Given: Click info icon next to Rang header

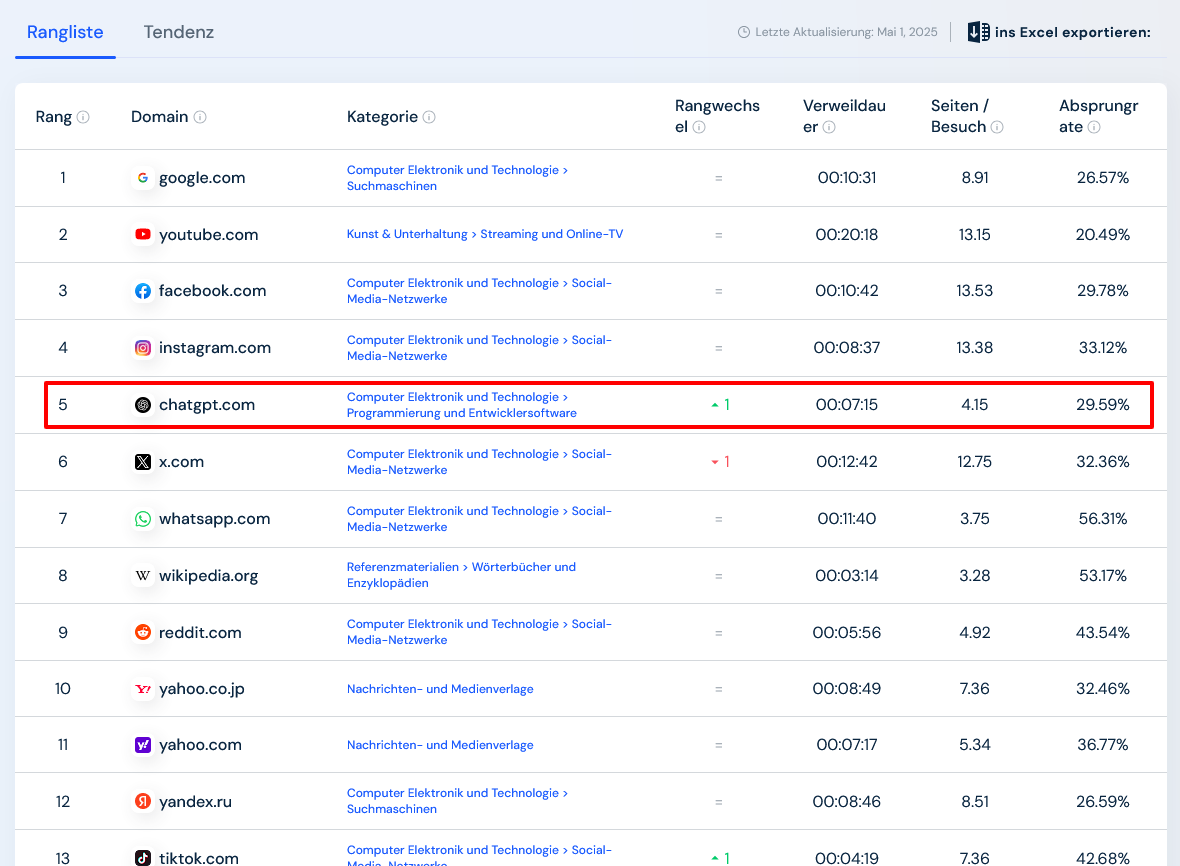Looking at the screenshot, I should pyautogui.click(x=83, y=117).
